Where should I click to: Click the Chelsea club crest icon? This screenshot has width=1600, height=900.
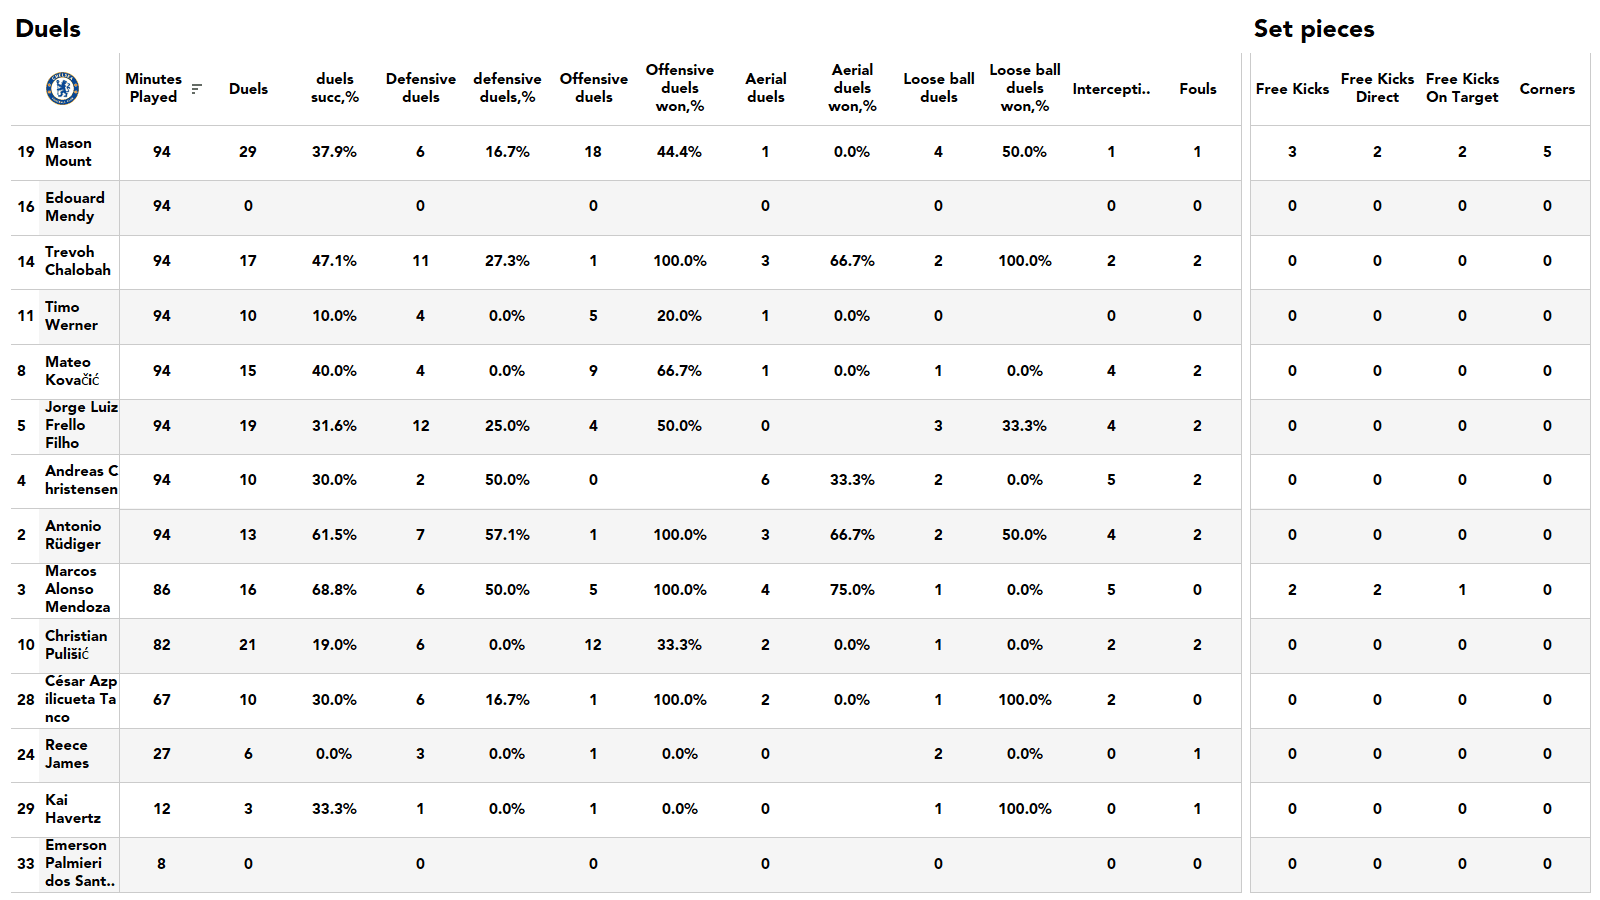[x=63, y=89]
